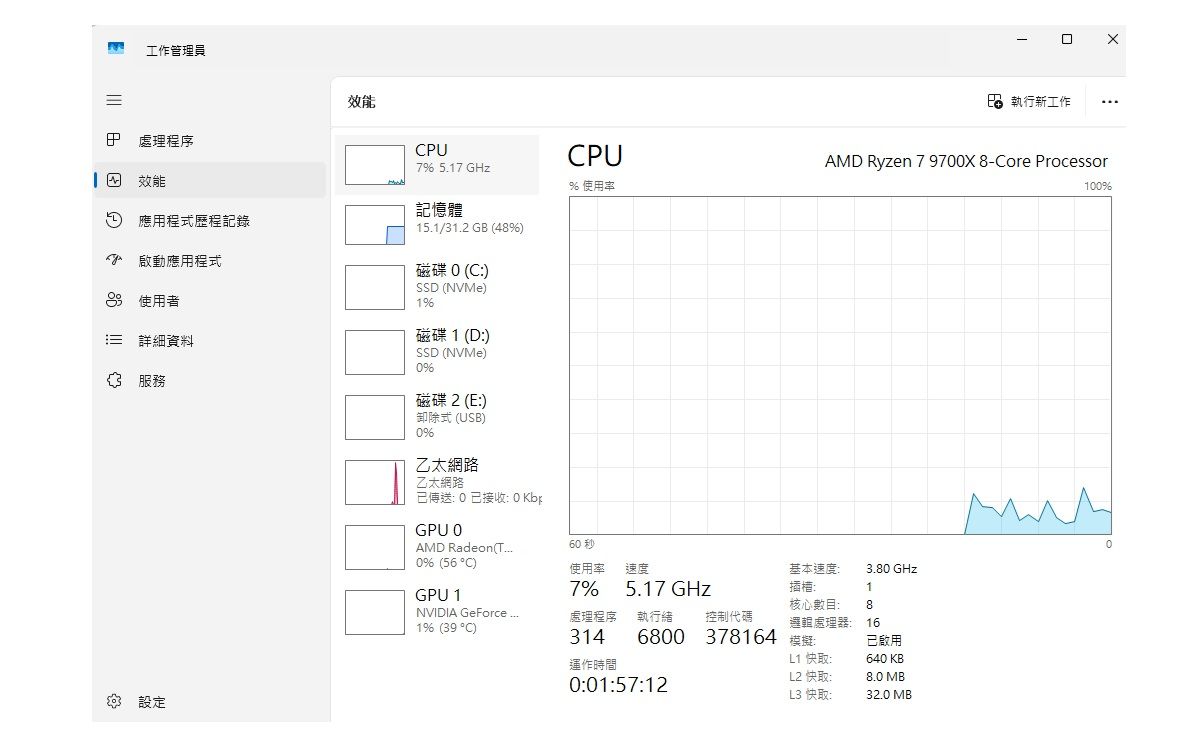This screenshot has width=1200, height=731.
Task: Toggle the hamburger navigation menu
Action: tap(114, 100)
